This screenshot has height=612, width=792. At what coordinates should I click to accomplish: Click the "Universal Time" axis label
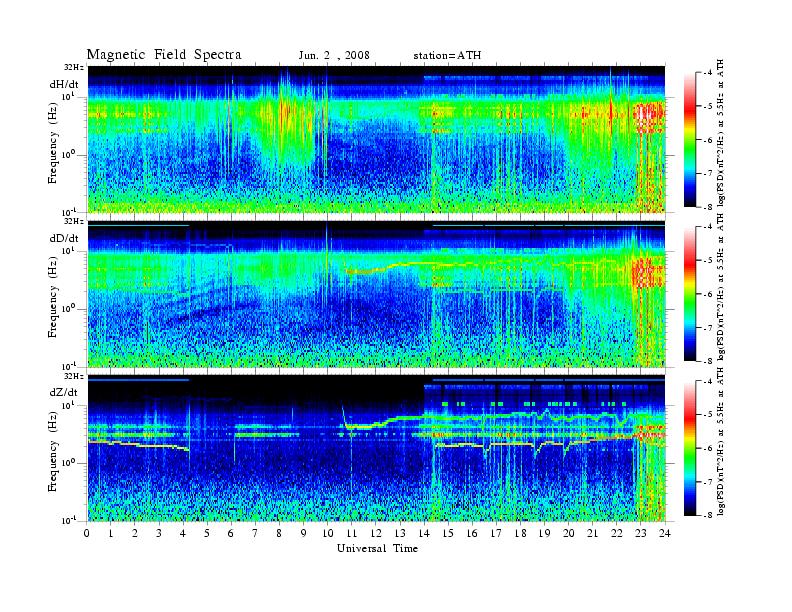(x=377, y=548)
